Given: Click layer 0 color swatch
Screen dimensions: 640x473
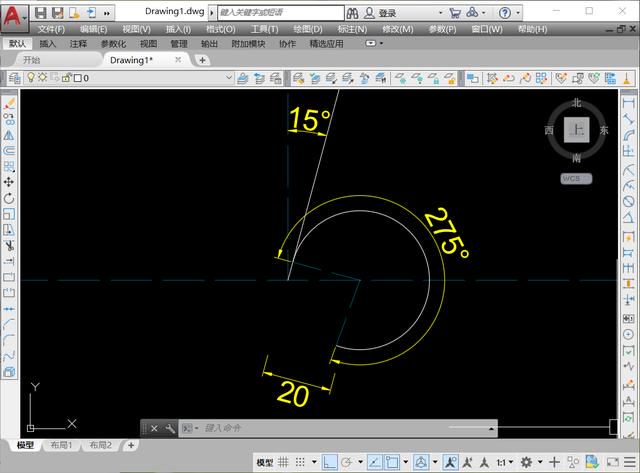Looking at the screenshot, I should (78, 78).
